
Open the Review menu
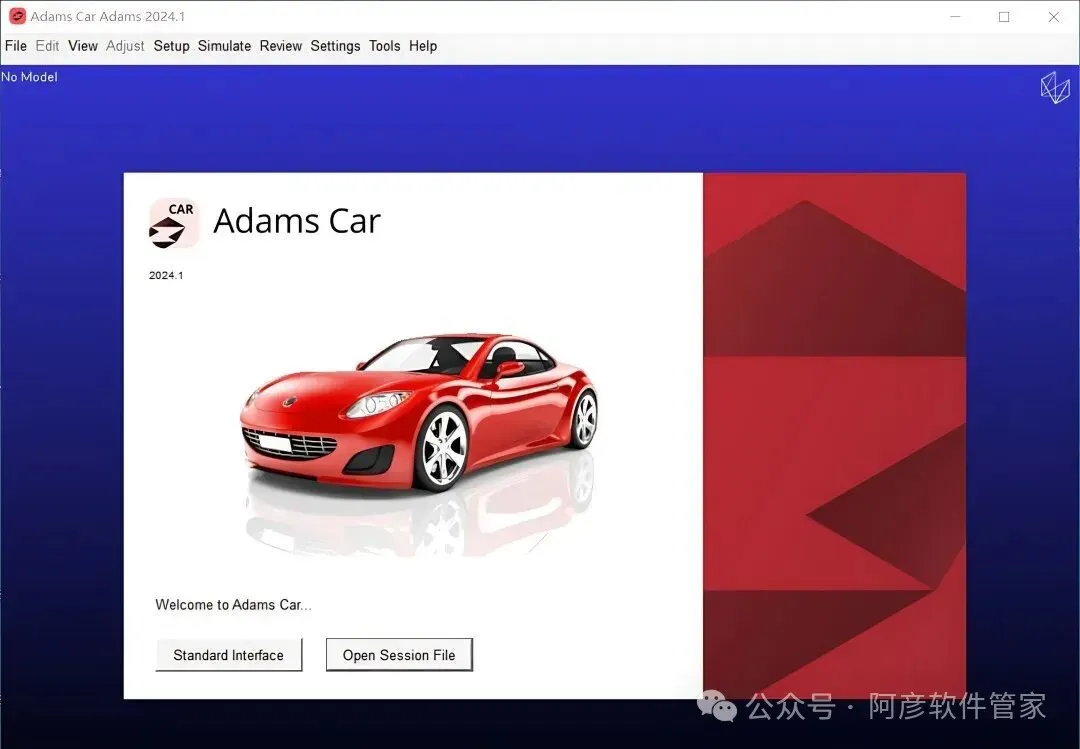pyautogui.click(x=280, y=46)
